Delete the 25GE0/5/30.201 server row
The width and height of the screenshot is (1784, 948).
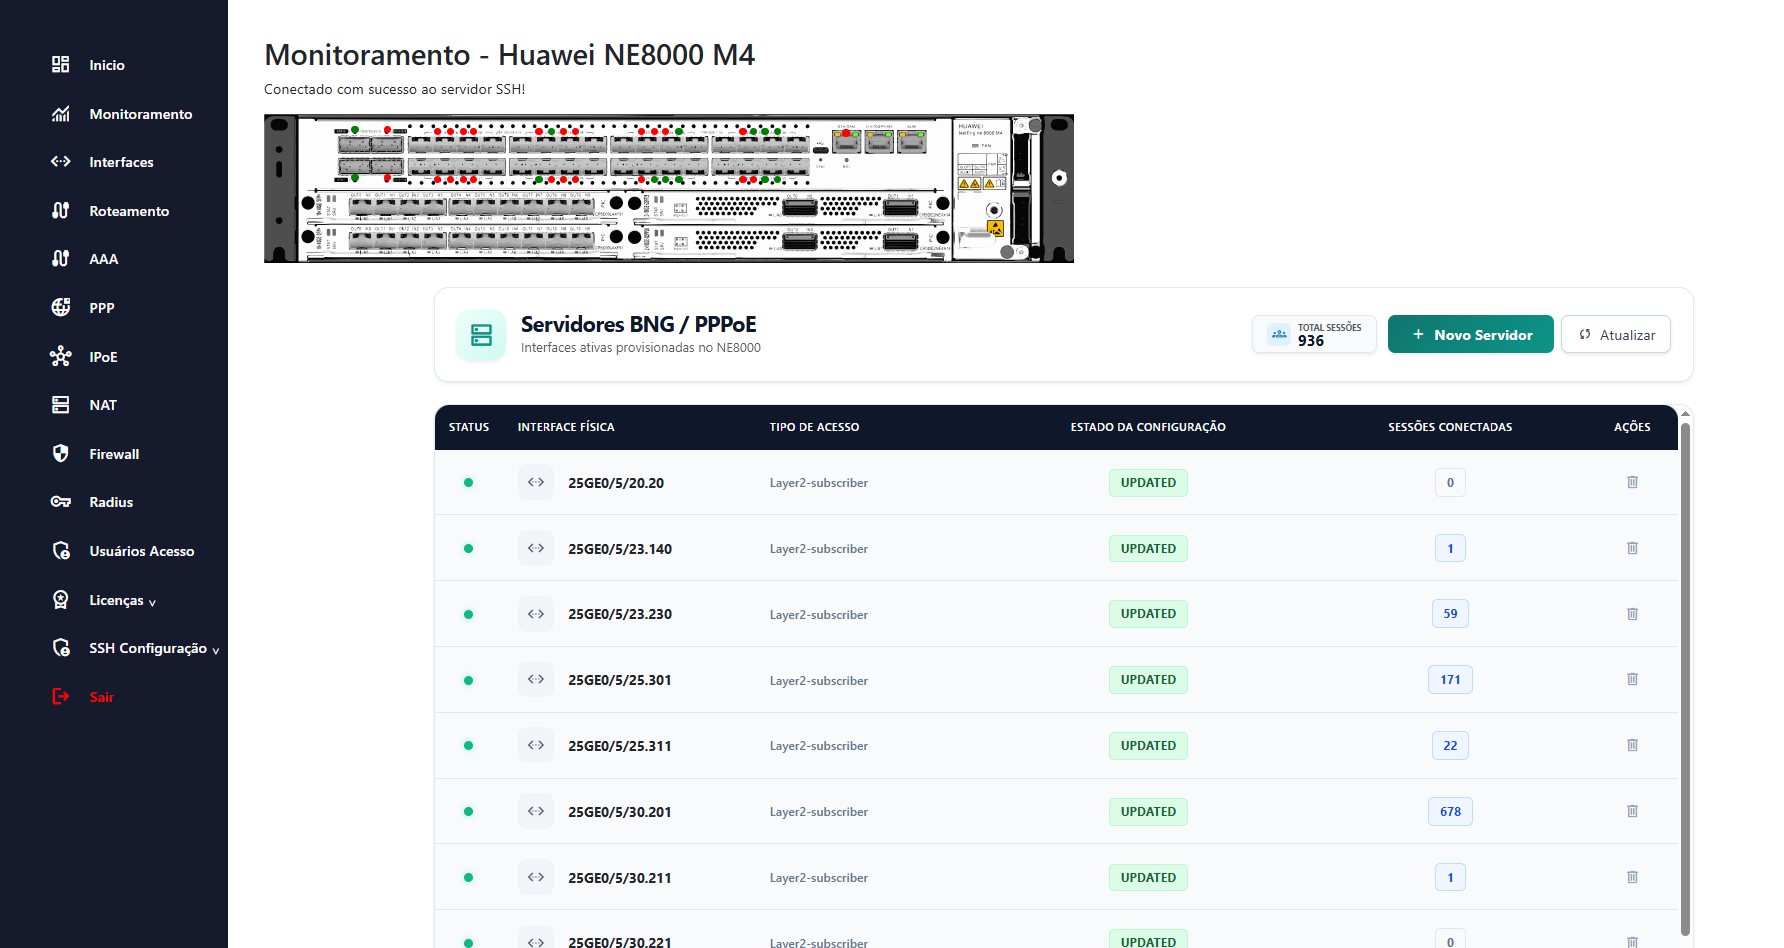pos(1632,811)
